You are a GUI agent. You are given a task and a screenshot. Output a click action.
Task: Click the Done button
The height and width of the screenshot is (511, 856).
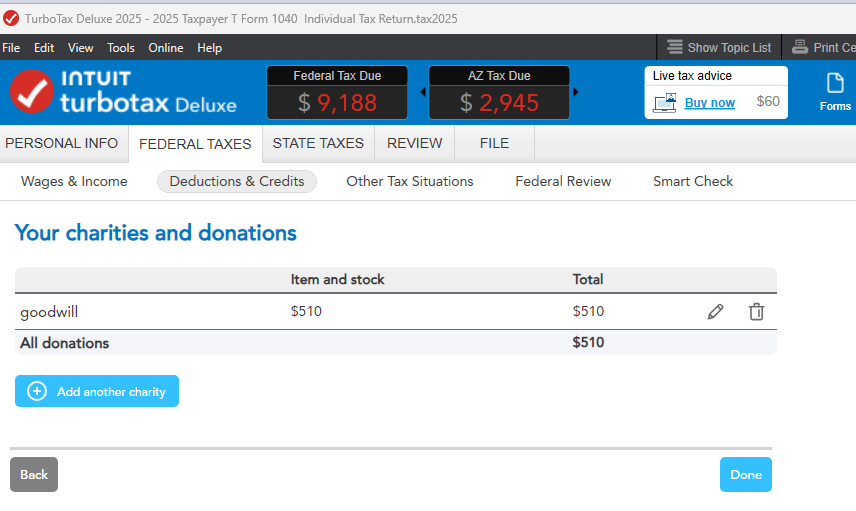[746, 475]
